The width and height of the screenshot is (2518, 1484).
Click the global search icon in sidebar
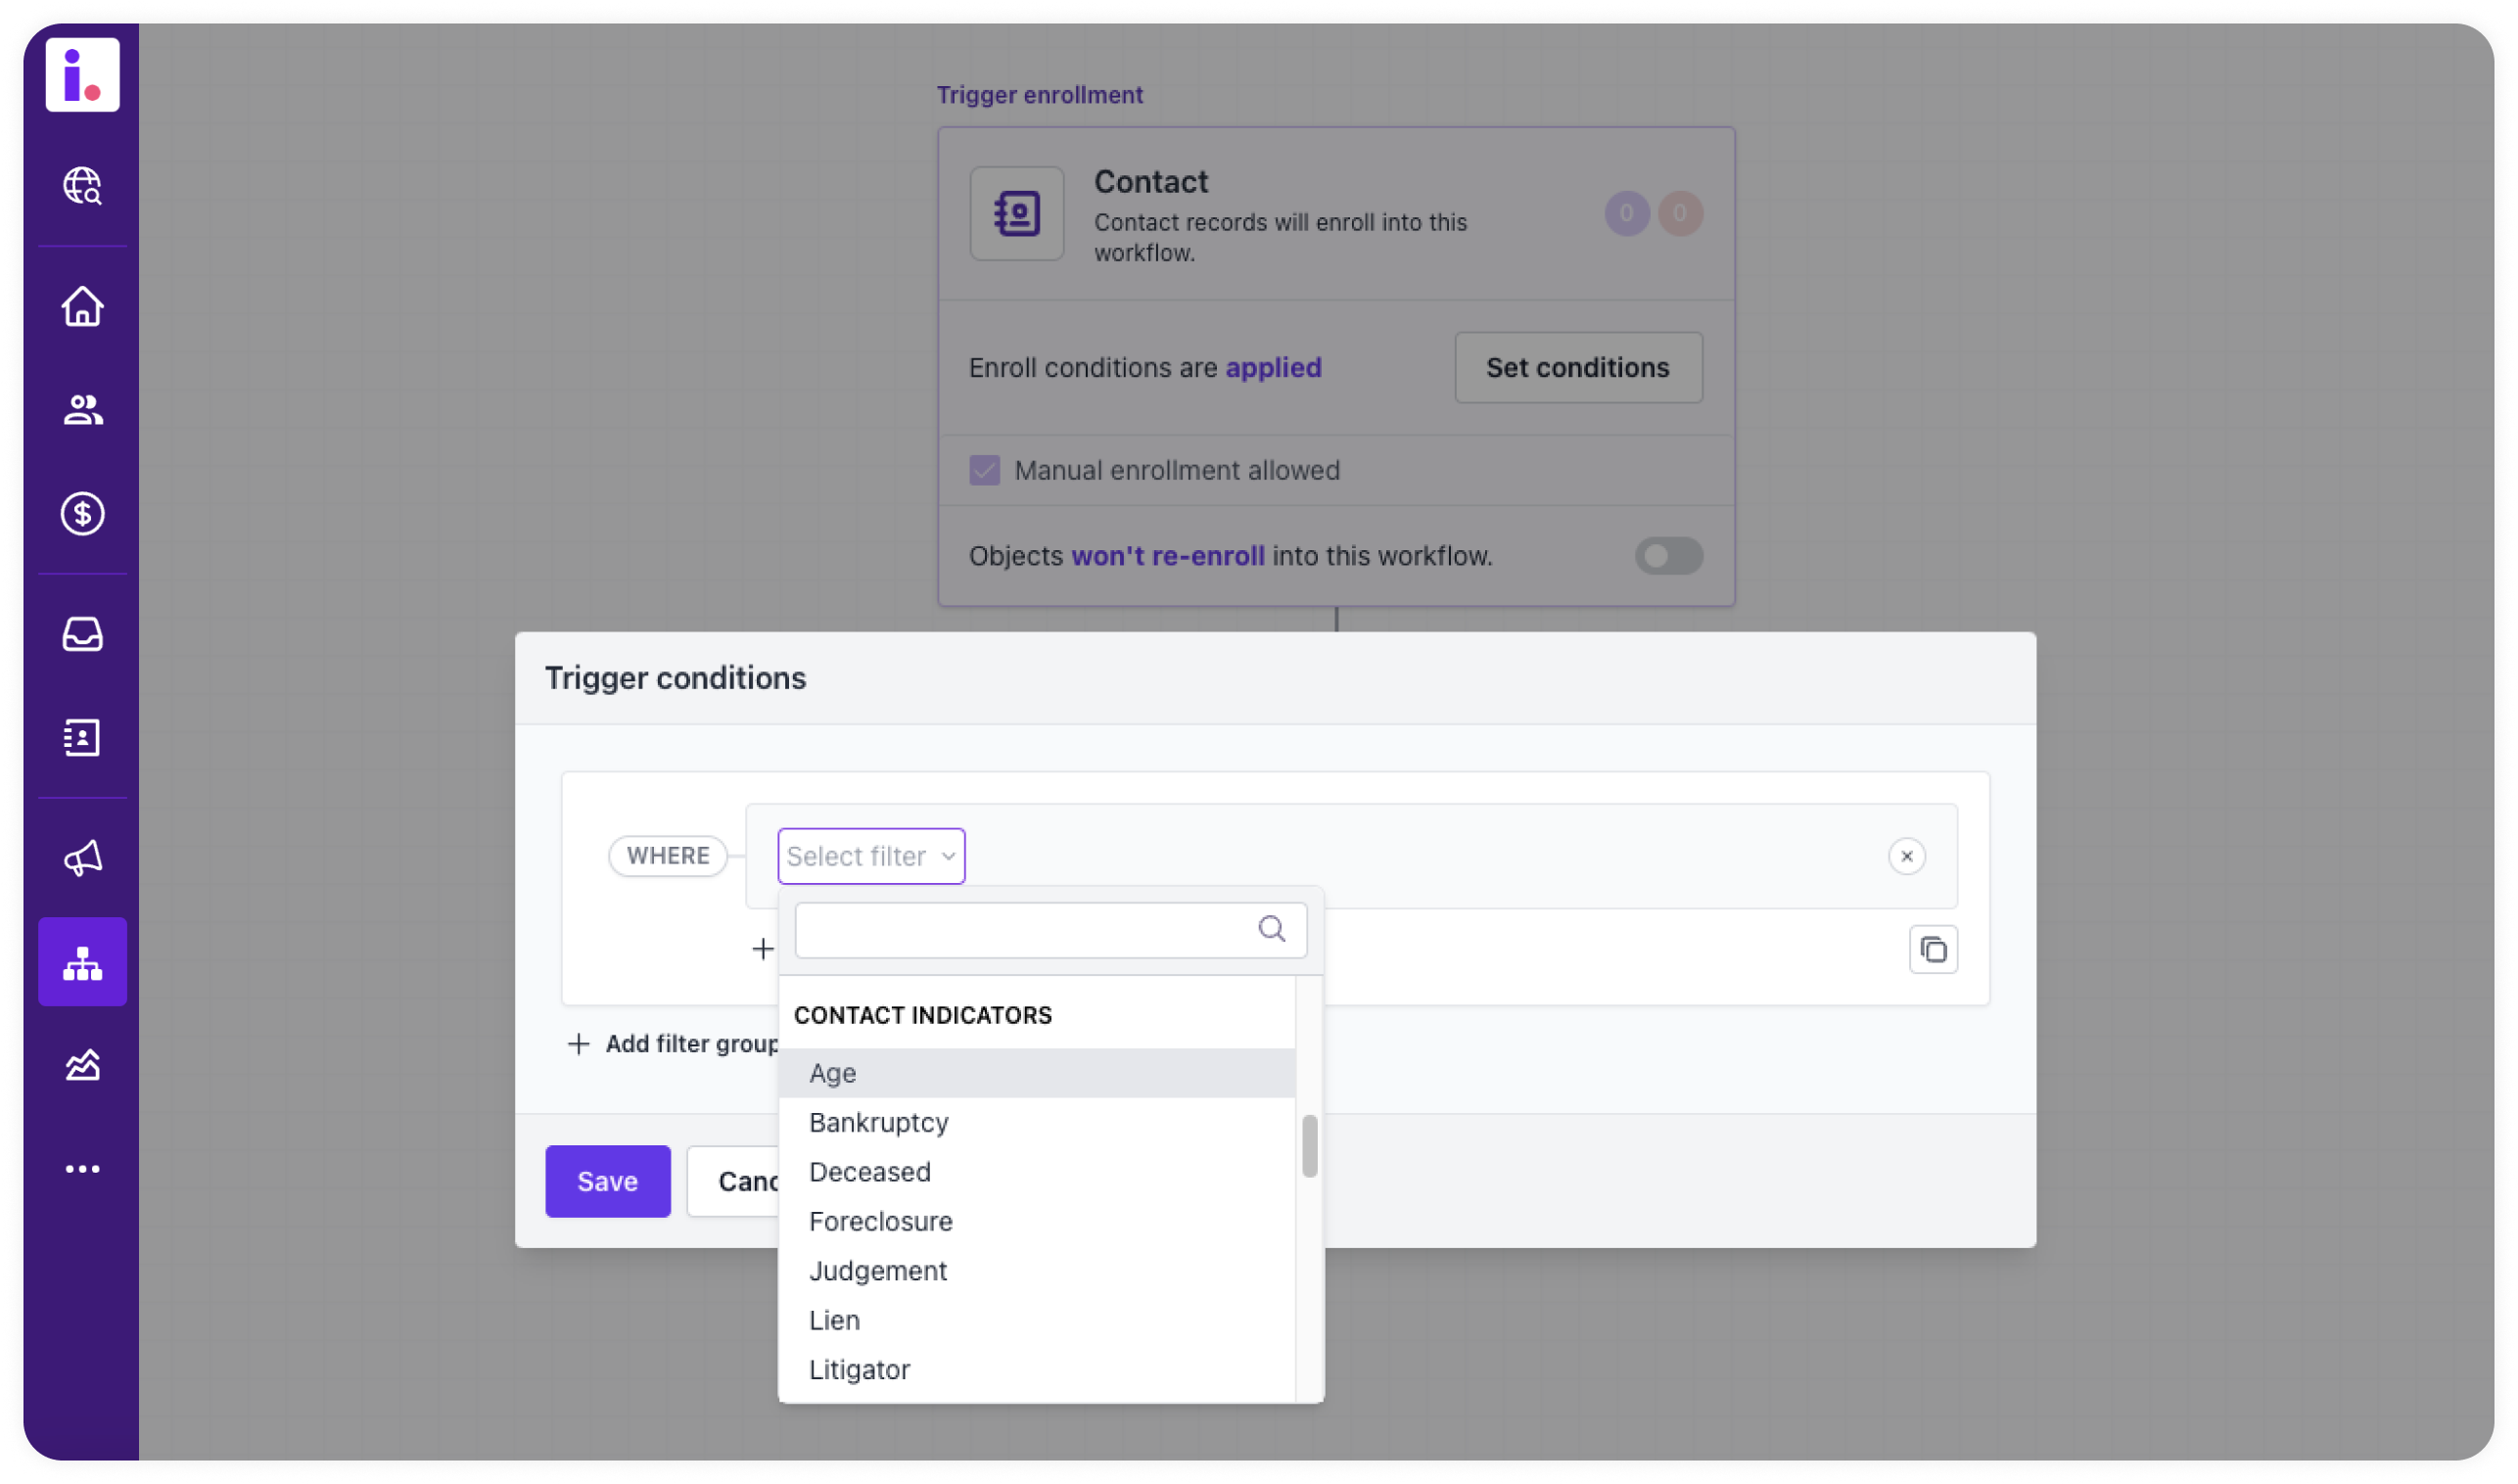click(83, 186)
